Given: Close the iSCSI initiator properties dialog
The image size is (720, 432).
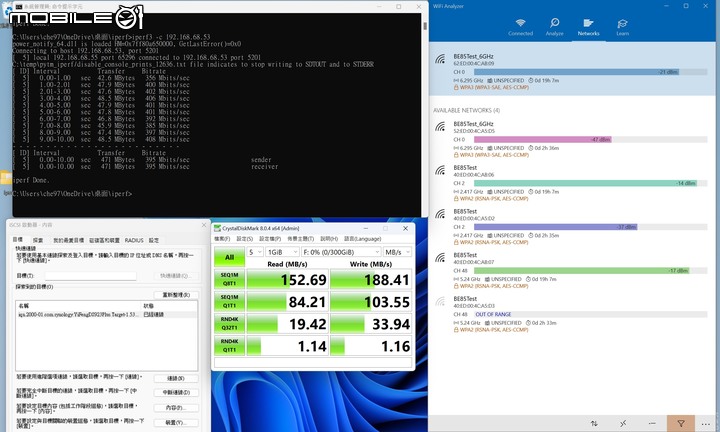Looking at the screenshot, I should click(204, 225).
